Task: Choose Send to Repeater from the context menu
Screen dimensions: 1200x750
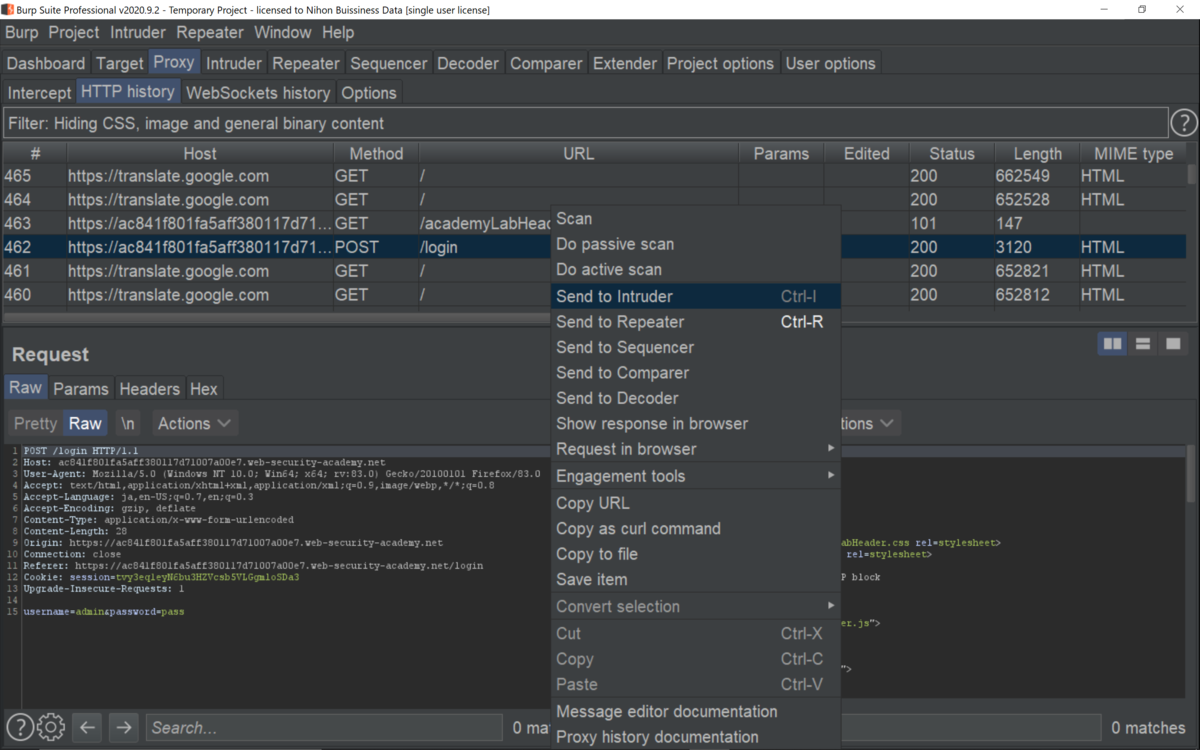Action: click(x=696, y=322)
